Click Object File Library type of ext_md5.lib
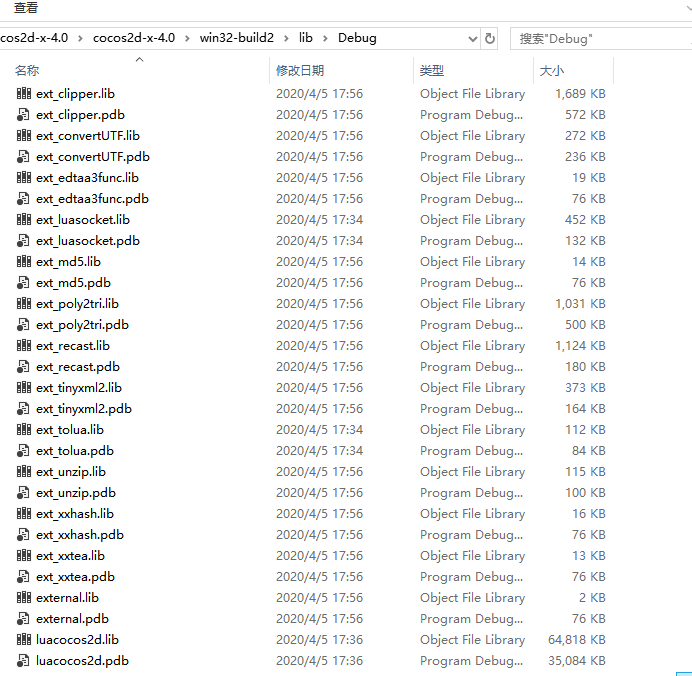Image resolution: width=692 pixels, height=676 pixels. (472, 262)
